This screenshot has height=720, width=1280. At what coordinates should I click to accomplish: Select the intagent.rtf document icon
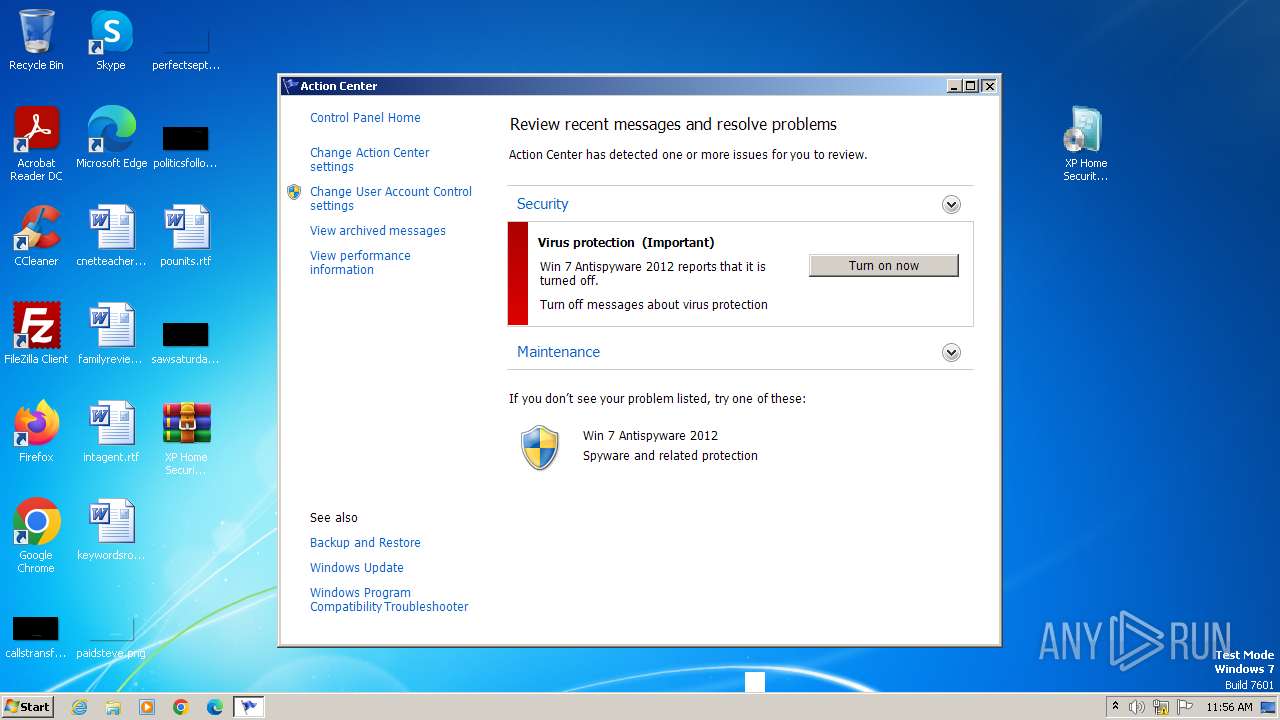click(x=111, y=432)
